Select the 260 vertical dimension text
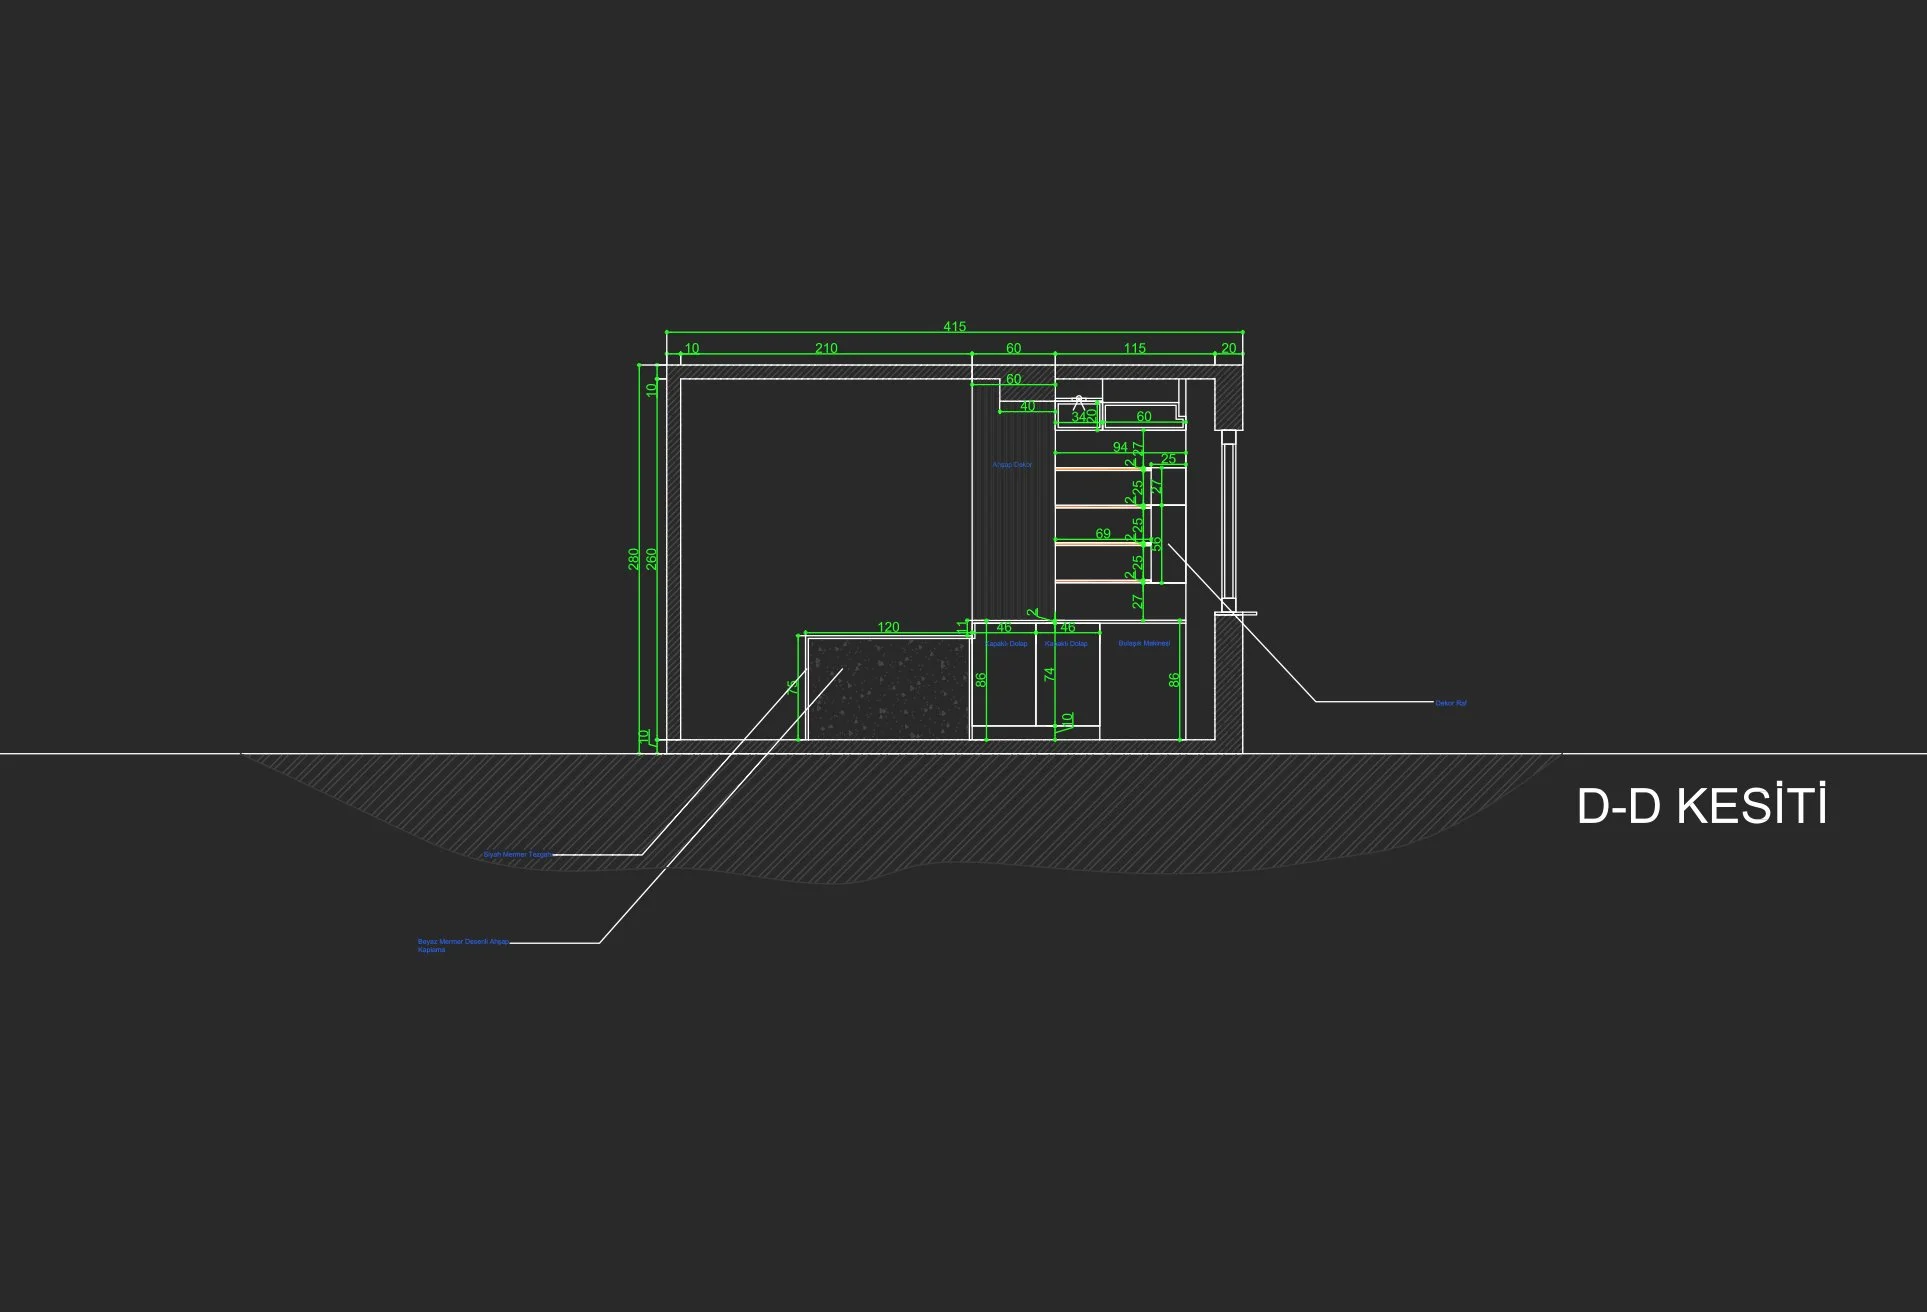The image size is (1927, 1312). click(652, 559)
